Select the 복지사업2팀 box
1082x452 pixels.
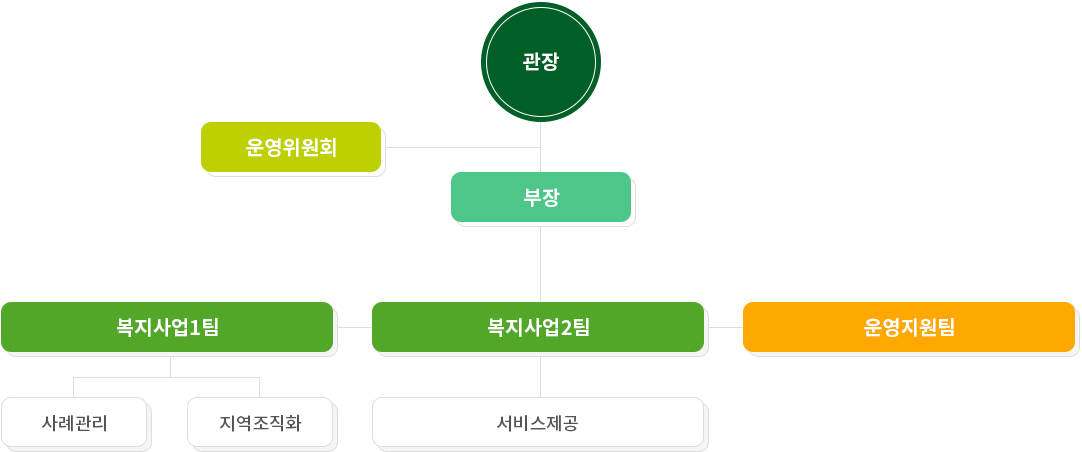(x=538, y=327)
